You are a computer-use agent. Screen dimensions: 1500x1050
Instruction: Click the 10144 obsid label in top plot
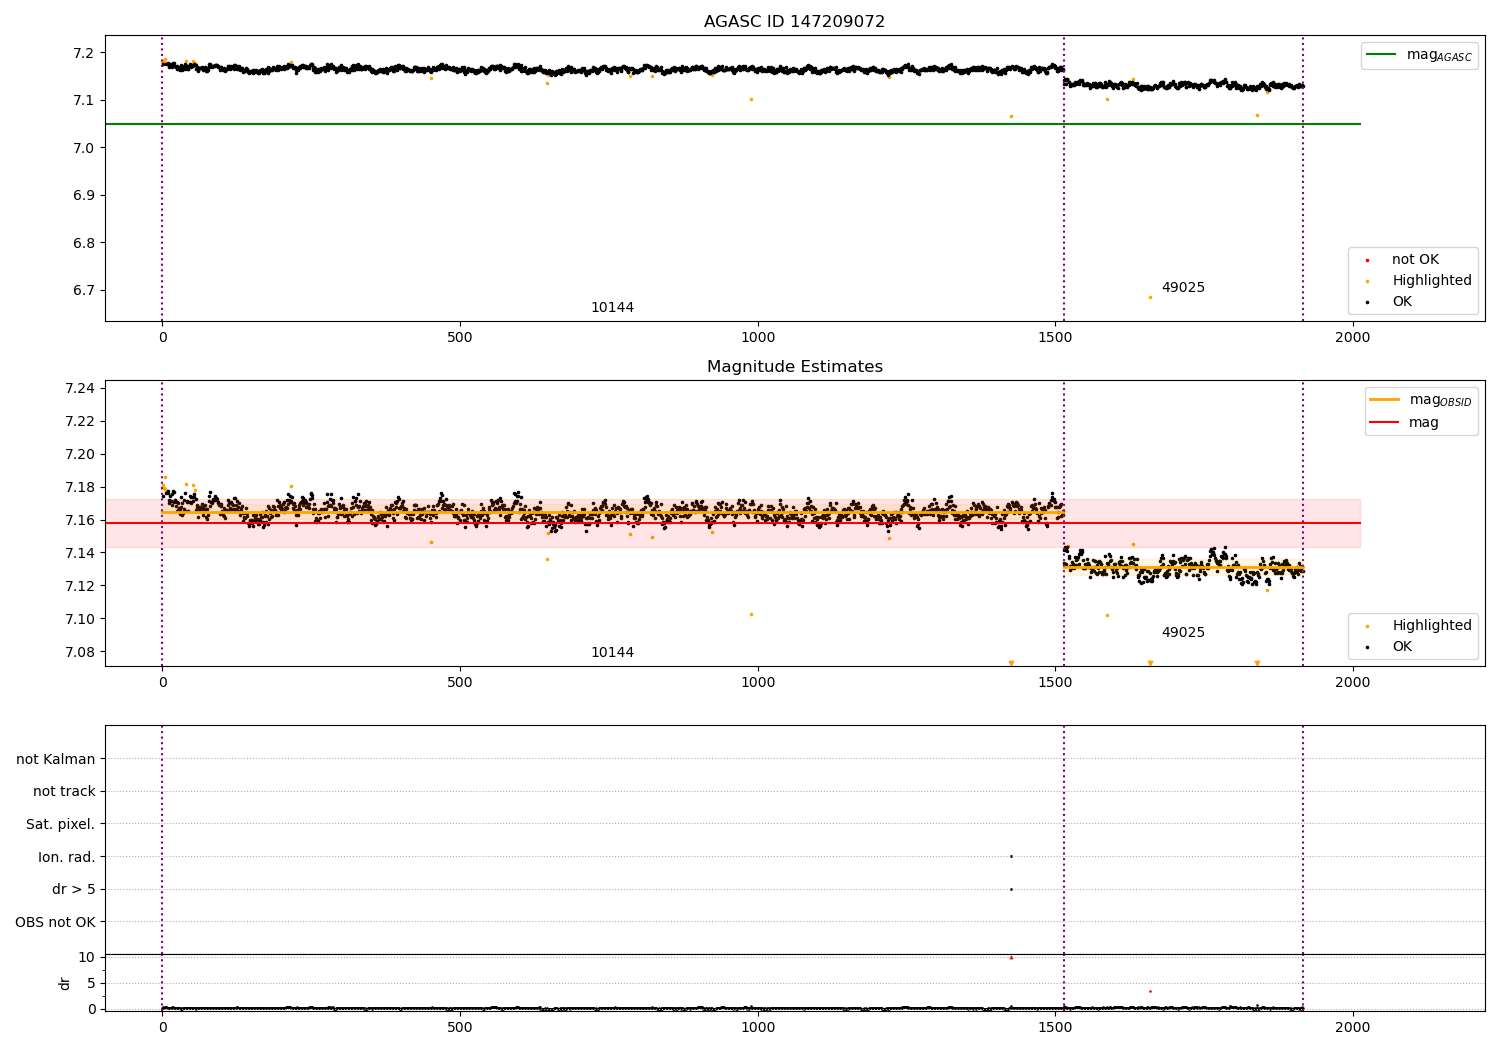point(612,308)
